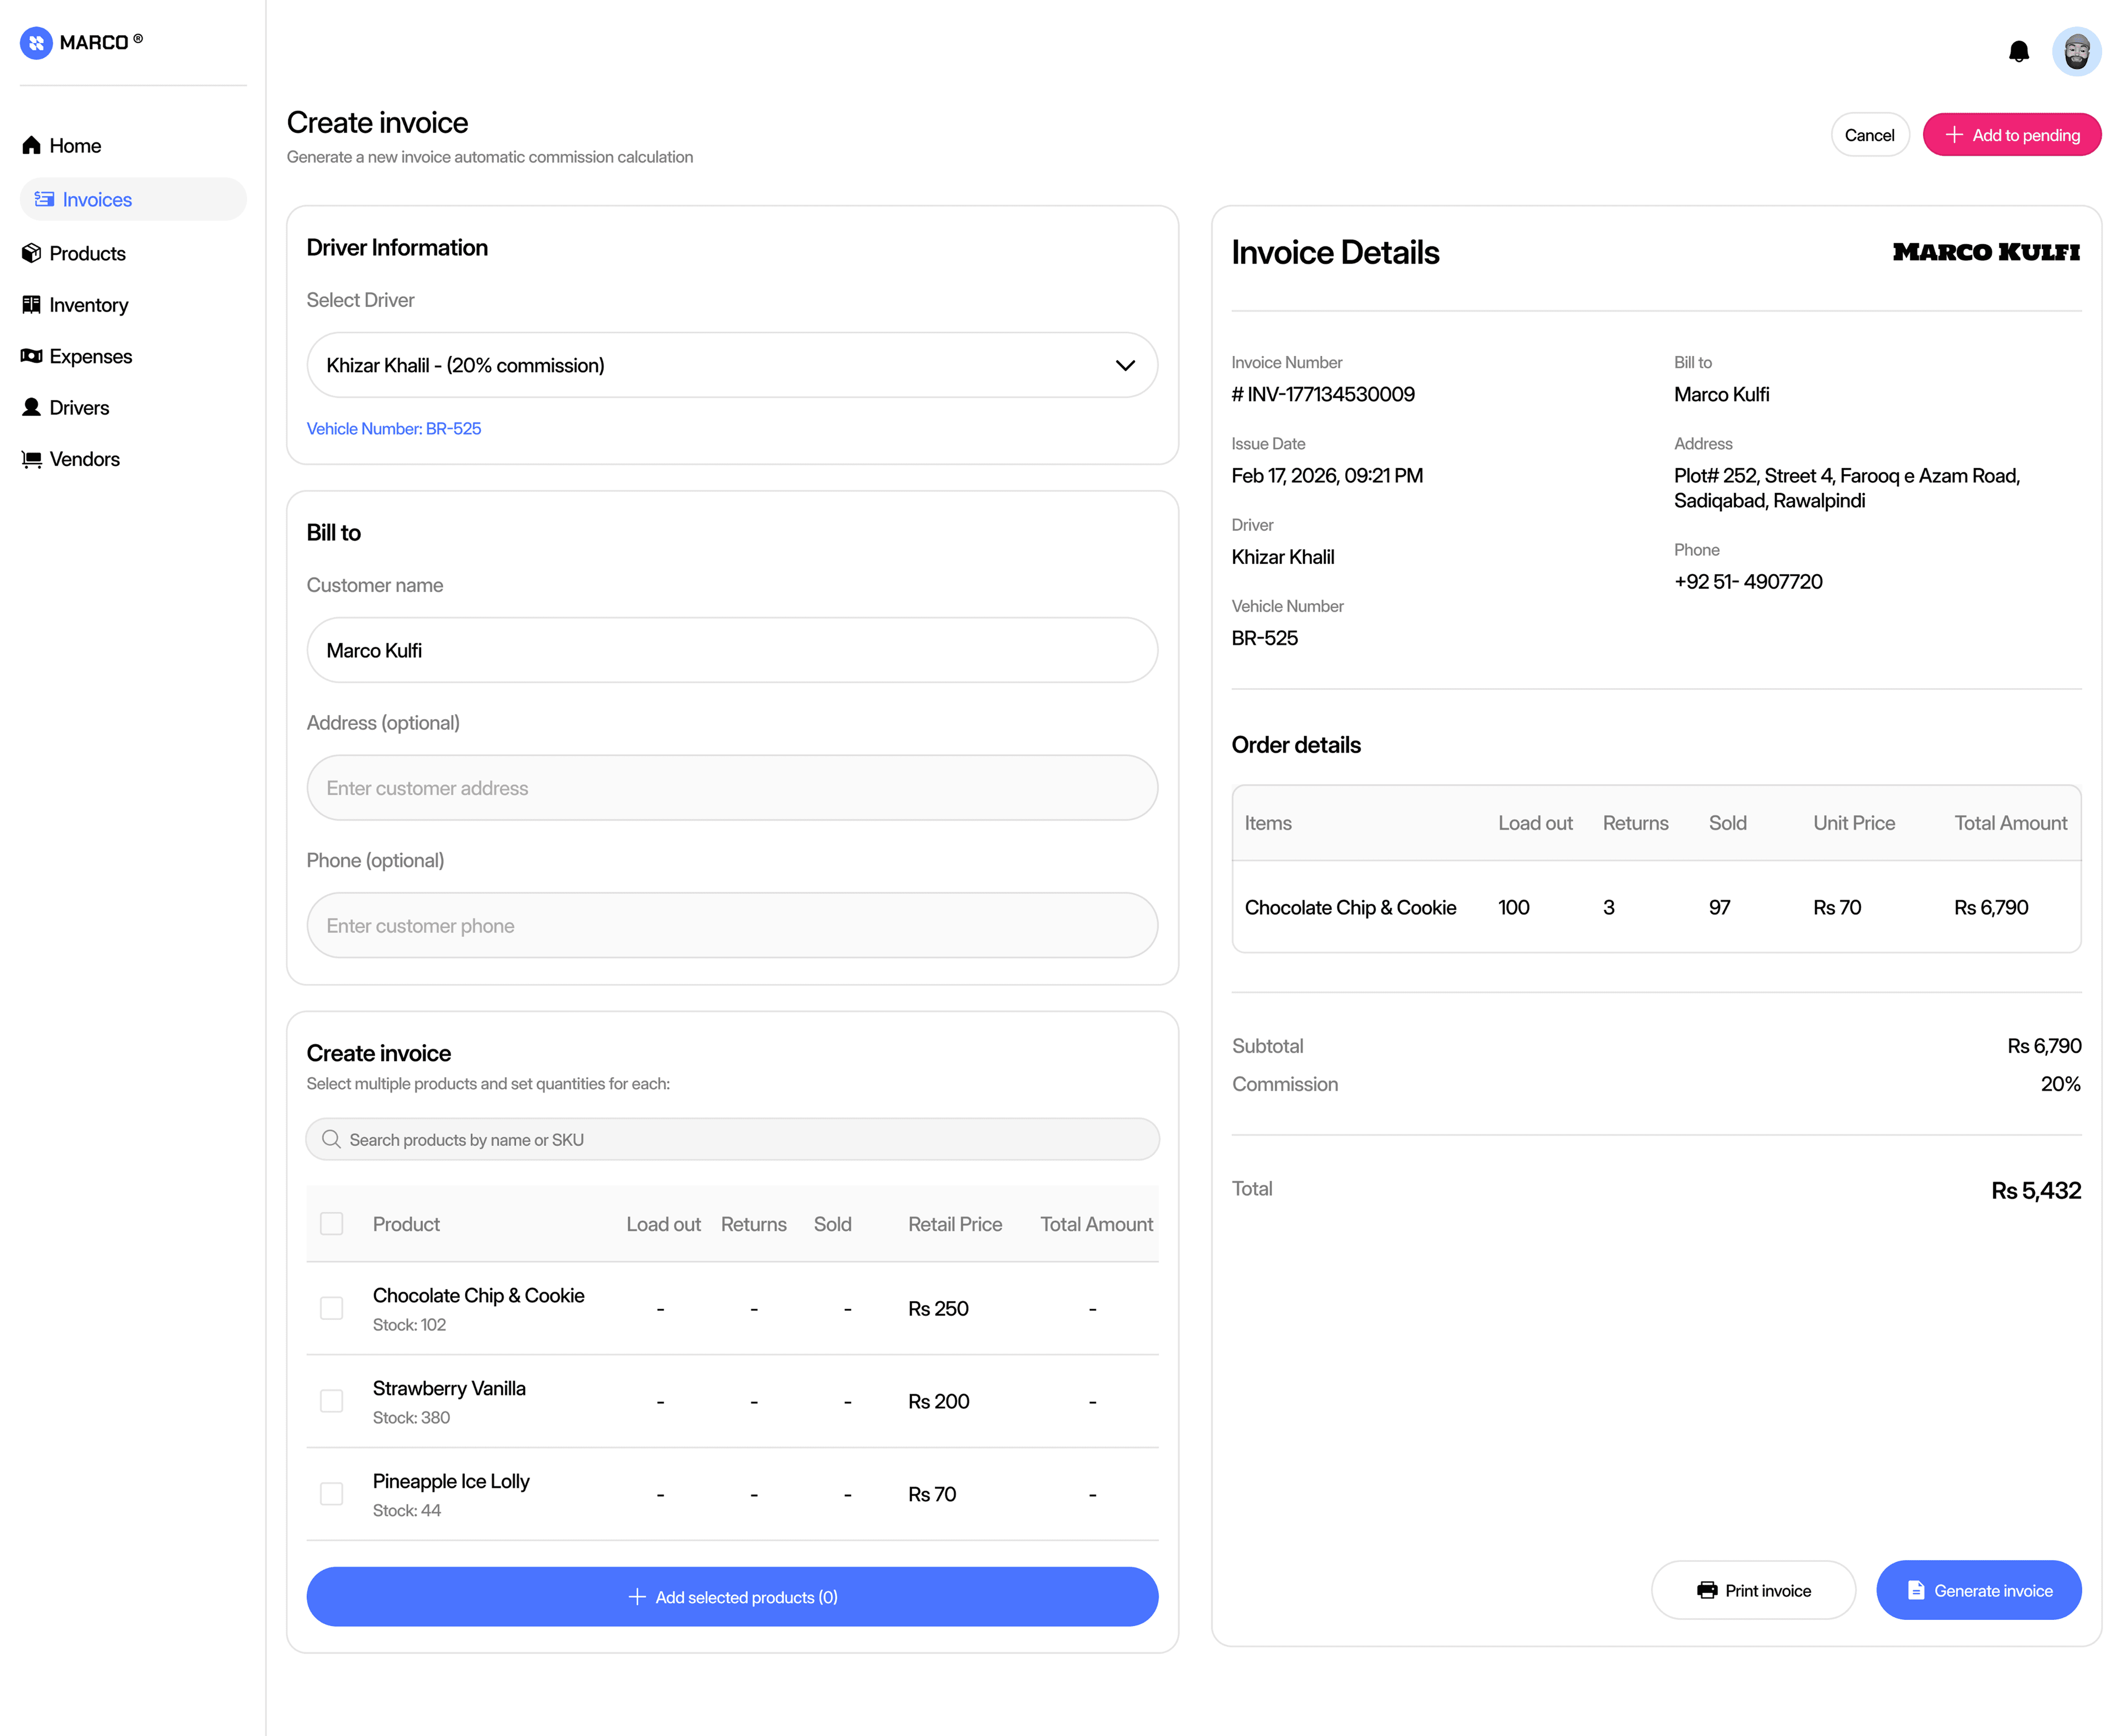2122x1736 pixels.
Task: Click the Products box icon
Action: pyautogui.click(x=32, y=253)
